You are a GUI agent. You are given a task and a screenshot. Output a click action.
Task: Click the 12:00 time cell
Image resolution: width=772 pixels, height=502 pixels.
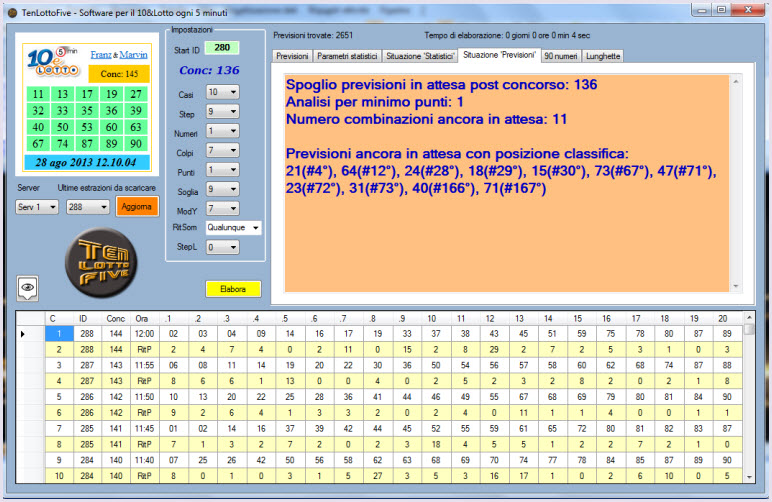tap(145, 334)
